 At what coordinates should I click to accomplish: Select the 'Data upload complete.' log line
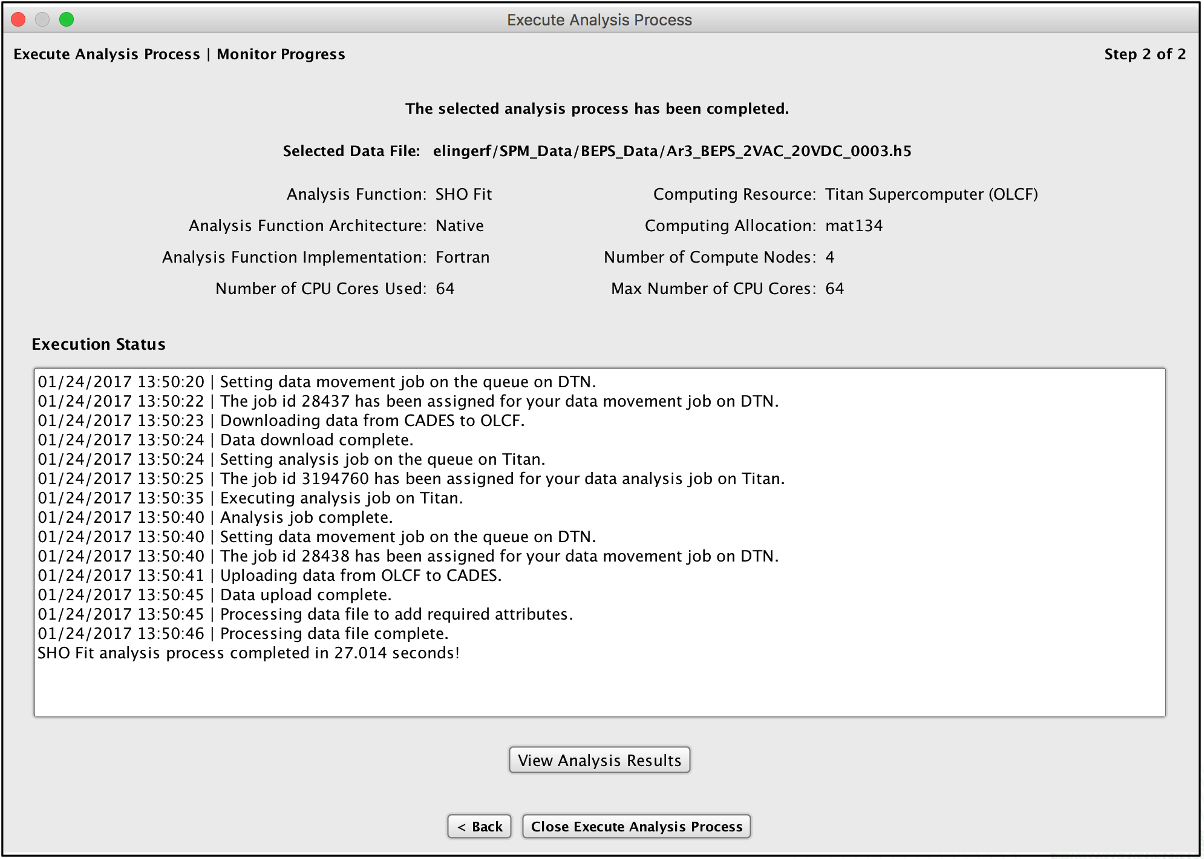pos(215,595)
